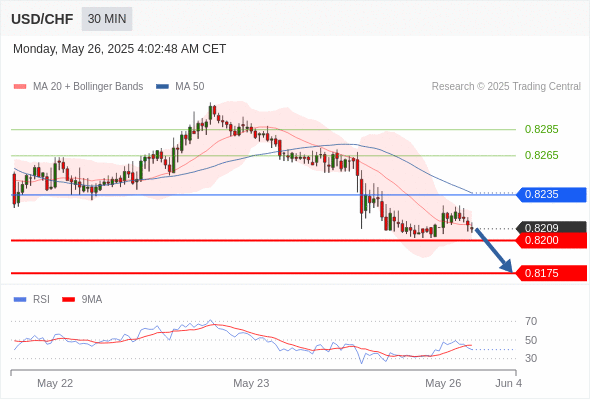
Task: Toggle the MA 20 + Bollinger Bands legend label
Action: click(88, 87)
